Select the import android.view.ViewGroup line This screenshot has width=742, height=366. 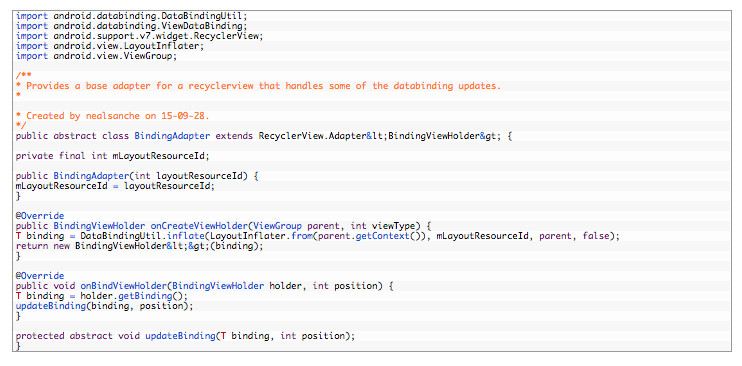(x=97, y=55)
